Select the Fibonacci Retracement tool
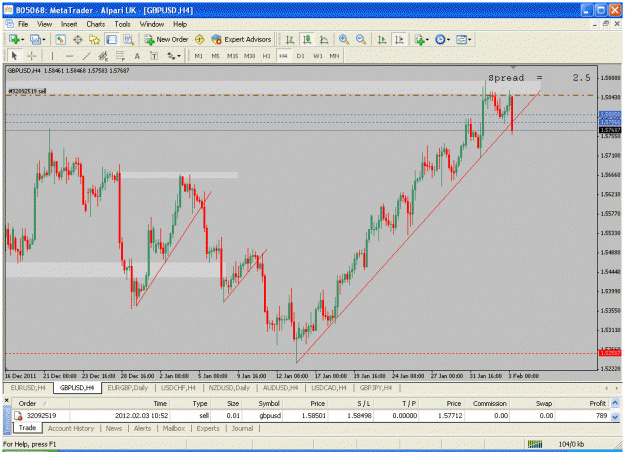 point(120,56)
